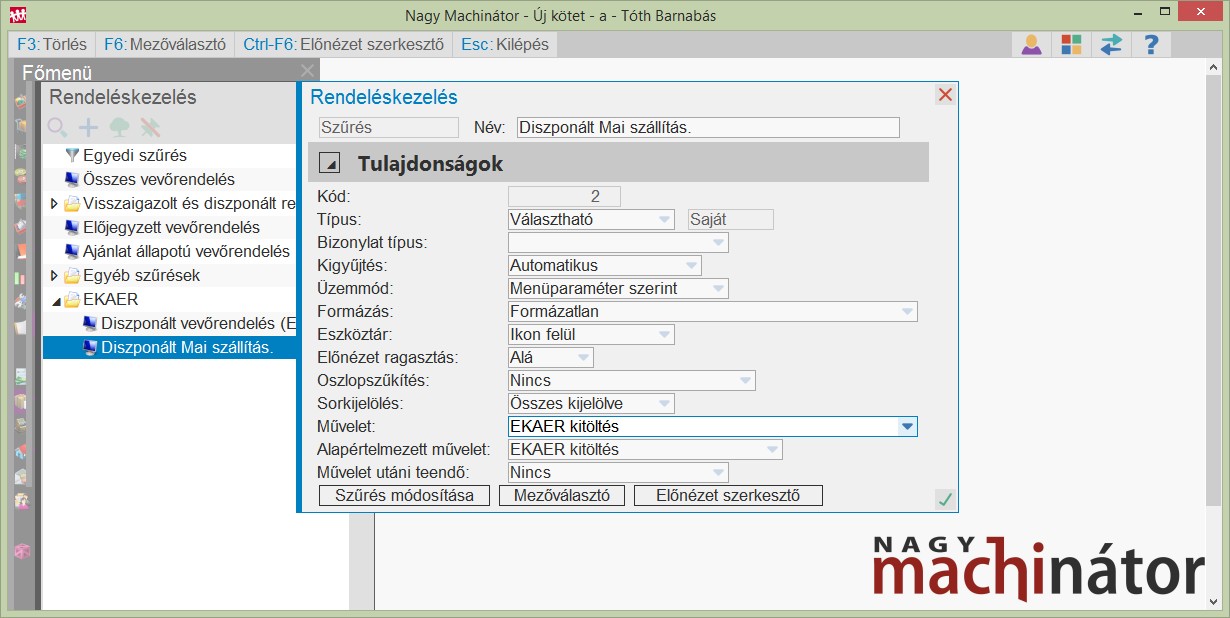Open the Üzemmód dropdown showing Menüparaméter szerint
Viewport: 1230px width, 618px height.
pos(618,288)
